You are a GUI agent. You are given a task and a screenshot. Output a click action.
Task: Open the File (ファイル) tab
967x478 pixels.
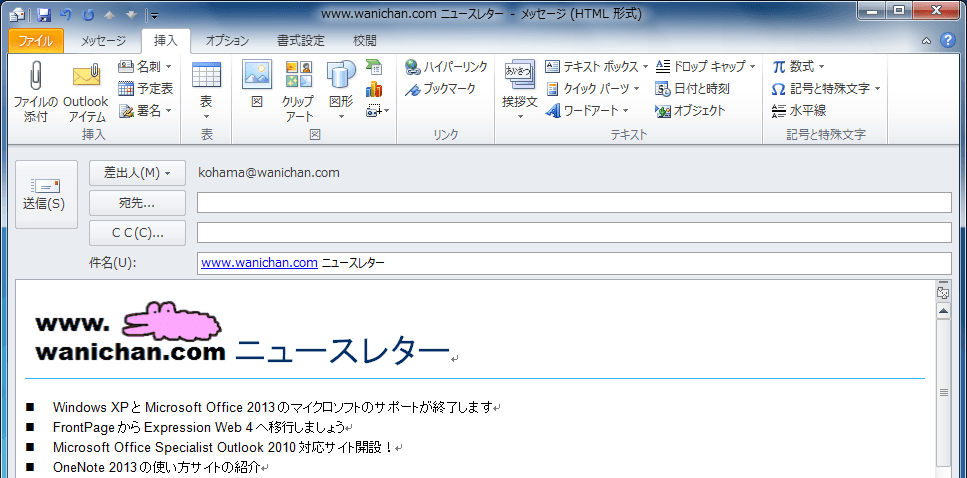[x=36, y=41]
